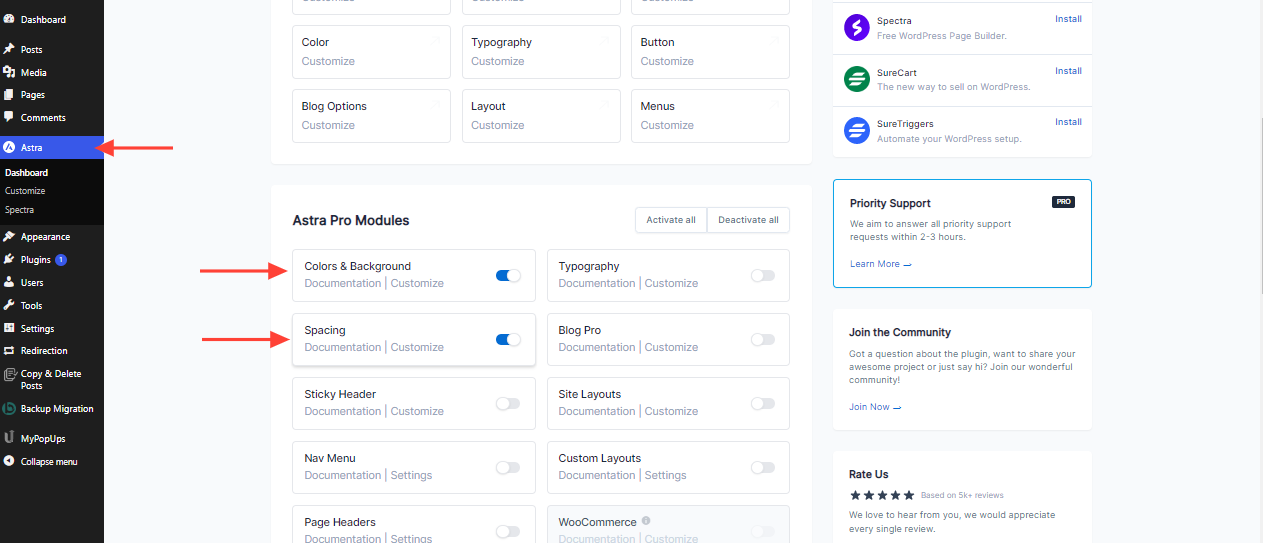Open the Layout Customize card
The image size is (1263, 543).
click(x=540, y=116)
